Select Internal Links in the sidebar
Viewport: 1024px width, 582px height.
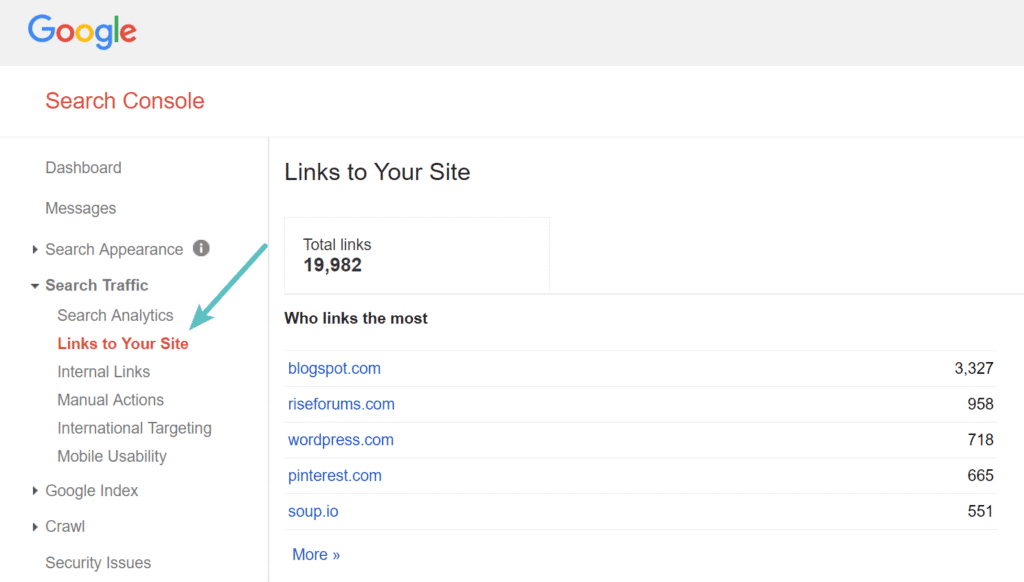pyautogui.click(x=103, y=371)
